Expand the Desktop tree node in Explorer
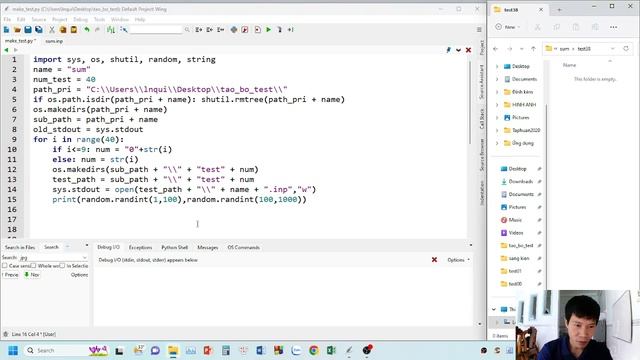Viewport: 640px width, 360px height. pos(497,66)
